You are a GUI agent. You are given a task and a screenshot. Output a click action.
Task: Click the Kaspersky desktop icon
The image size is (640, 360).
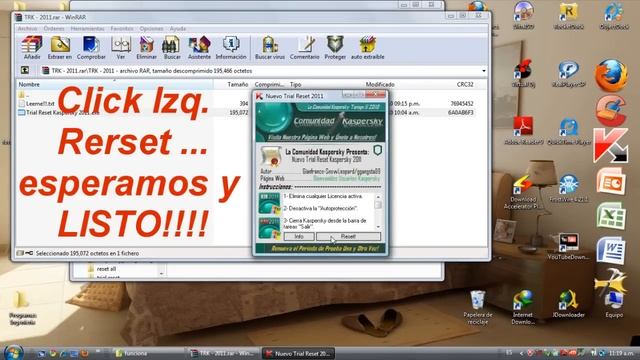pos(611,146)
